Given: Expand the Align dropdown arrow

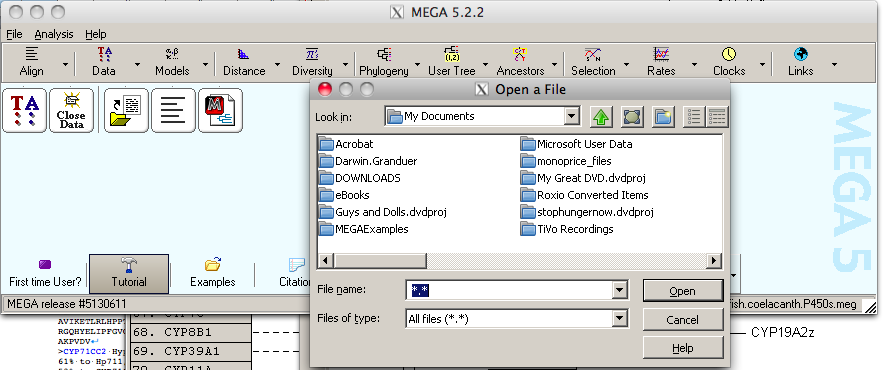Looking at the screenshot, I should tap(65, 64).
